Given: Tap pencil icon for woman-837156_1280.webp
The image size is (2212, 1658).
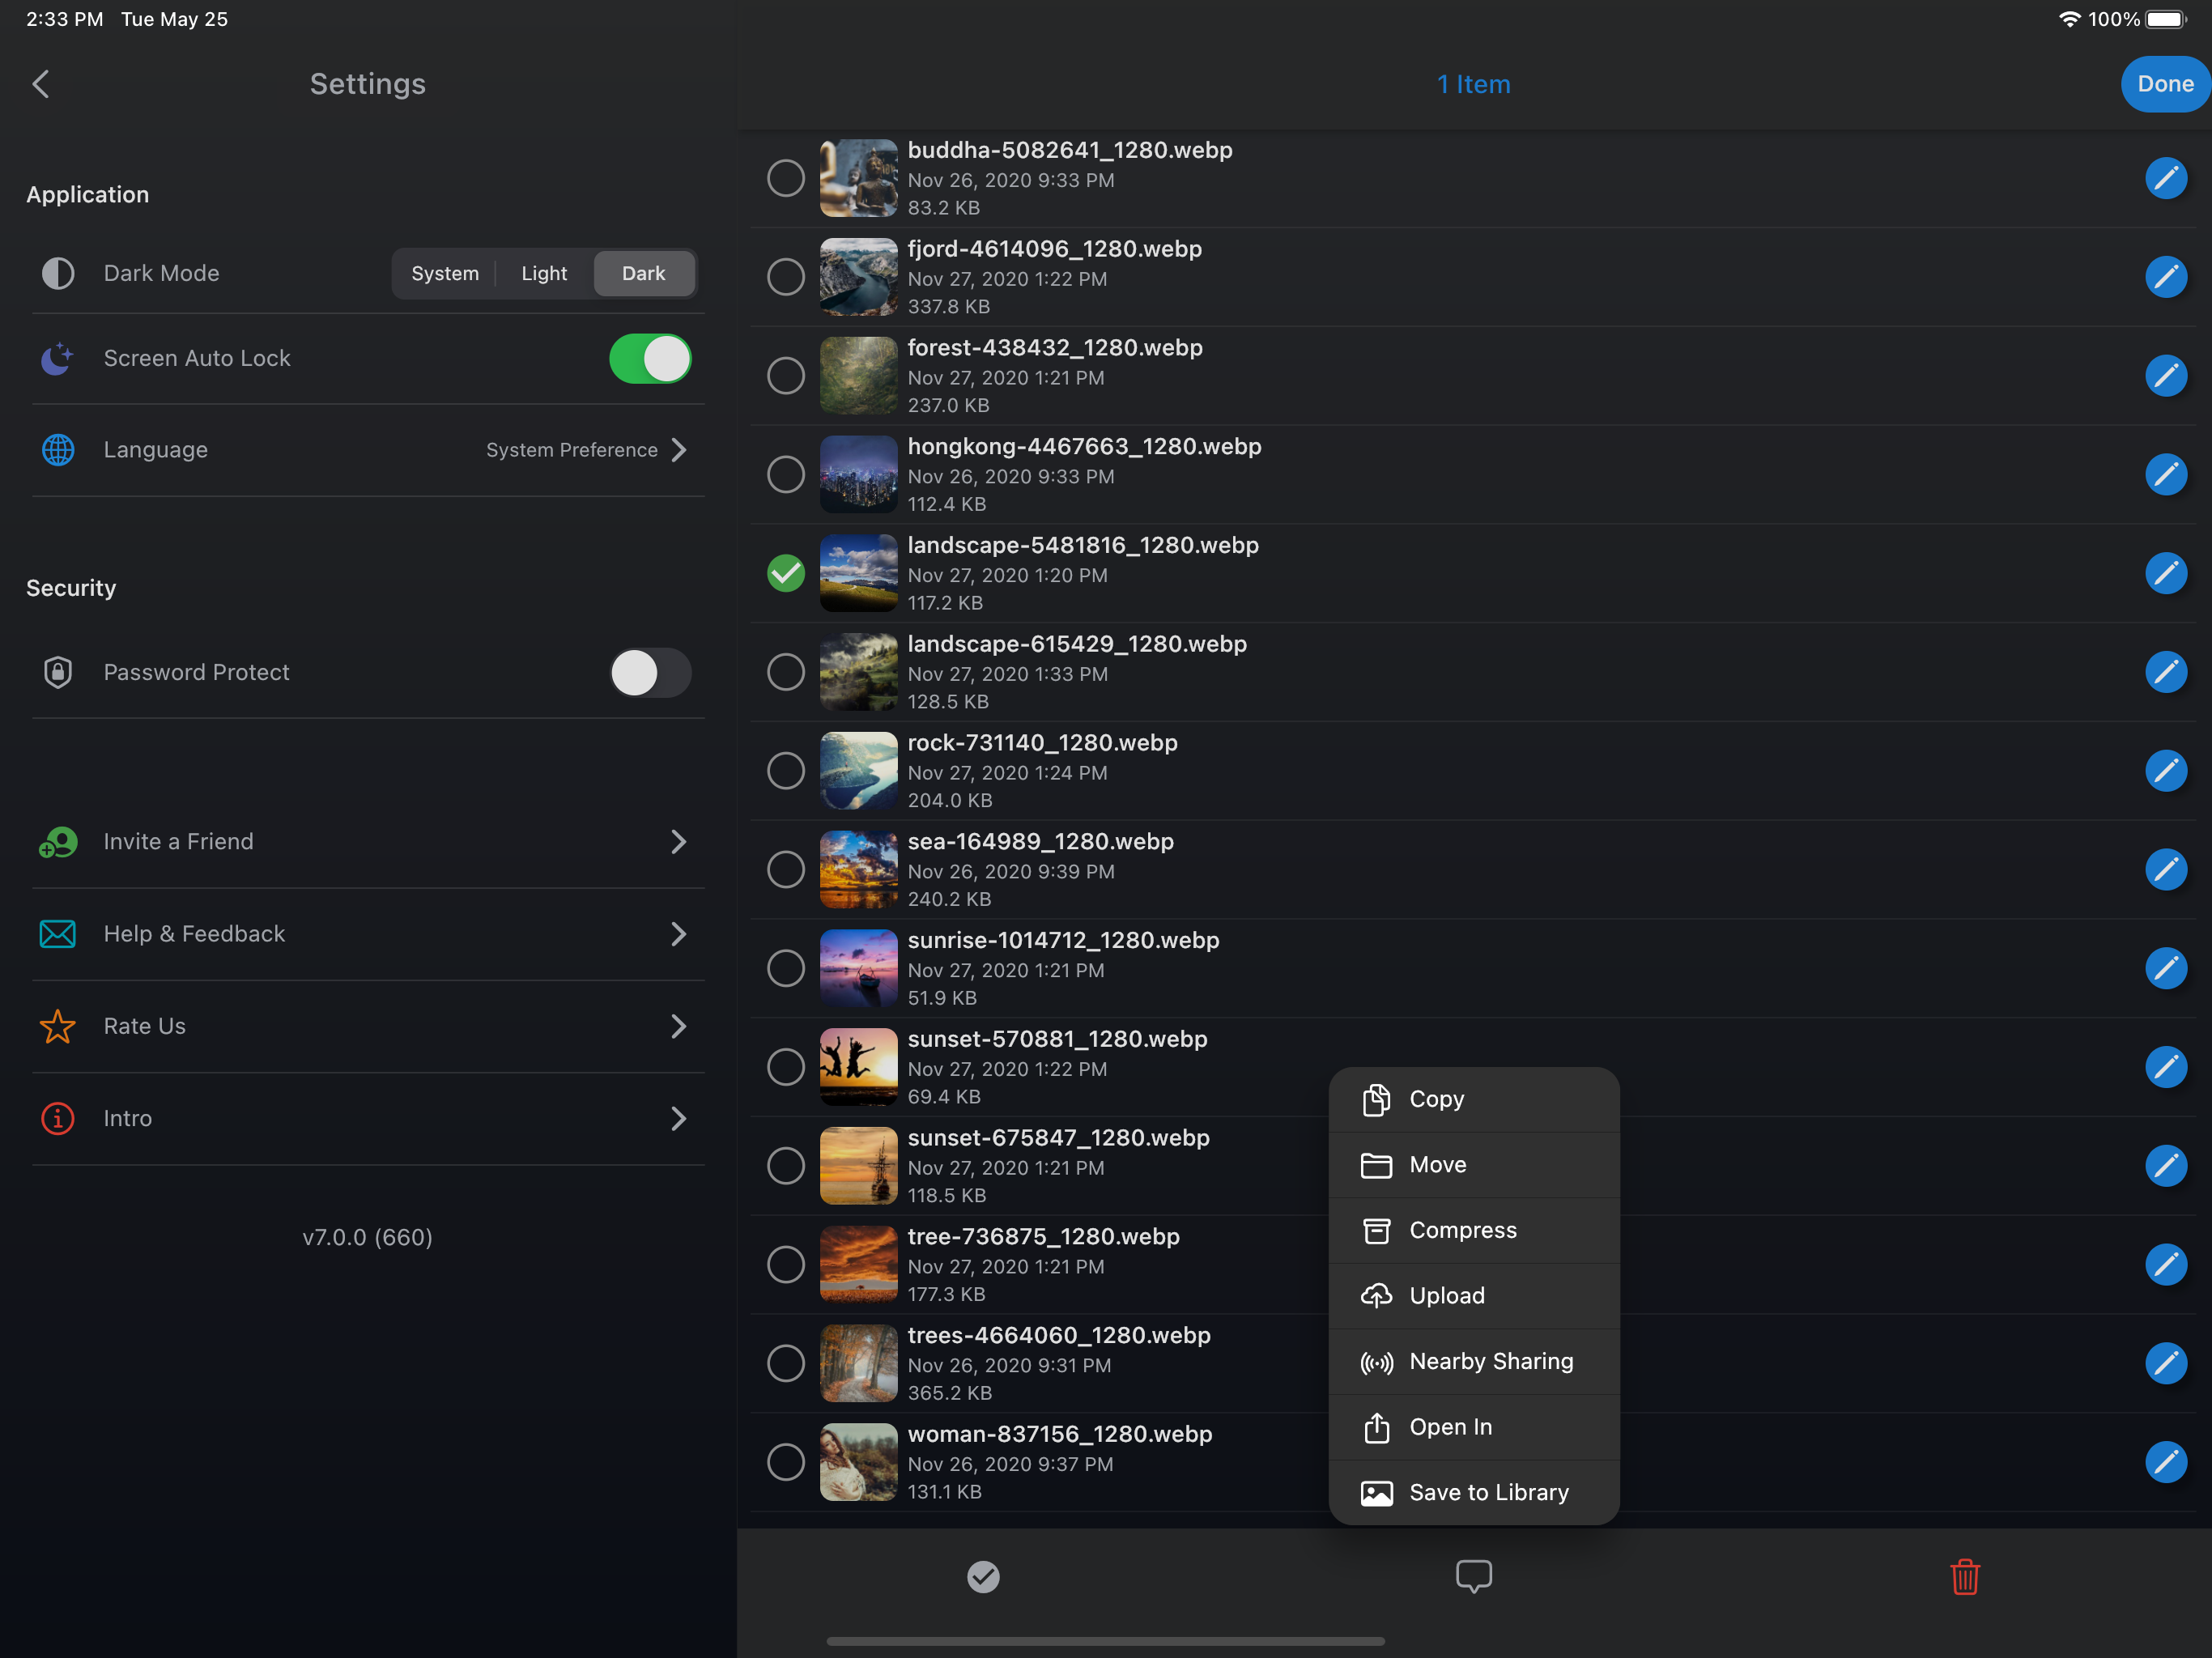Looking at the screenshot, I should pos(2165,1462).
